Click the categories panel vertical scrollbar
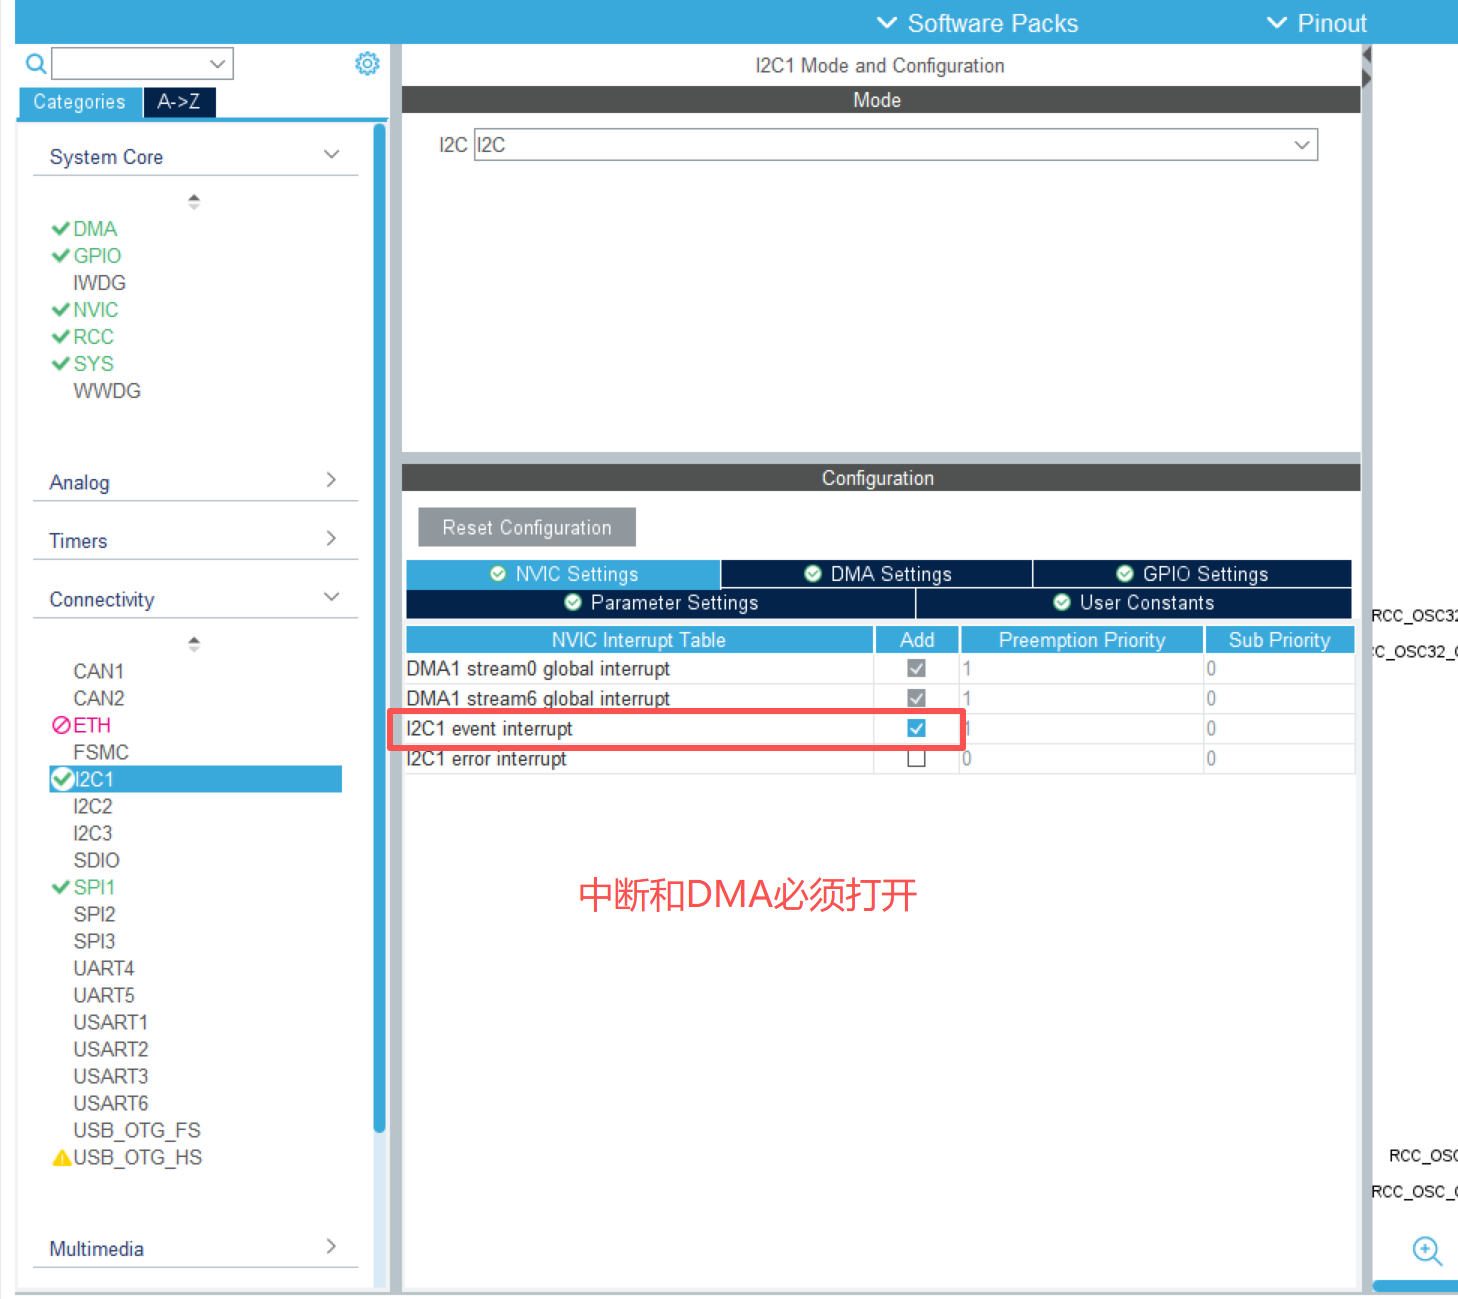 (x=379, y=628)
